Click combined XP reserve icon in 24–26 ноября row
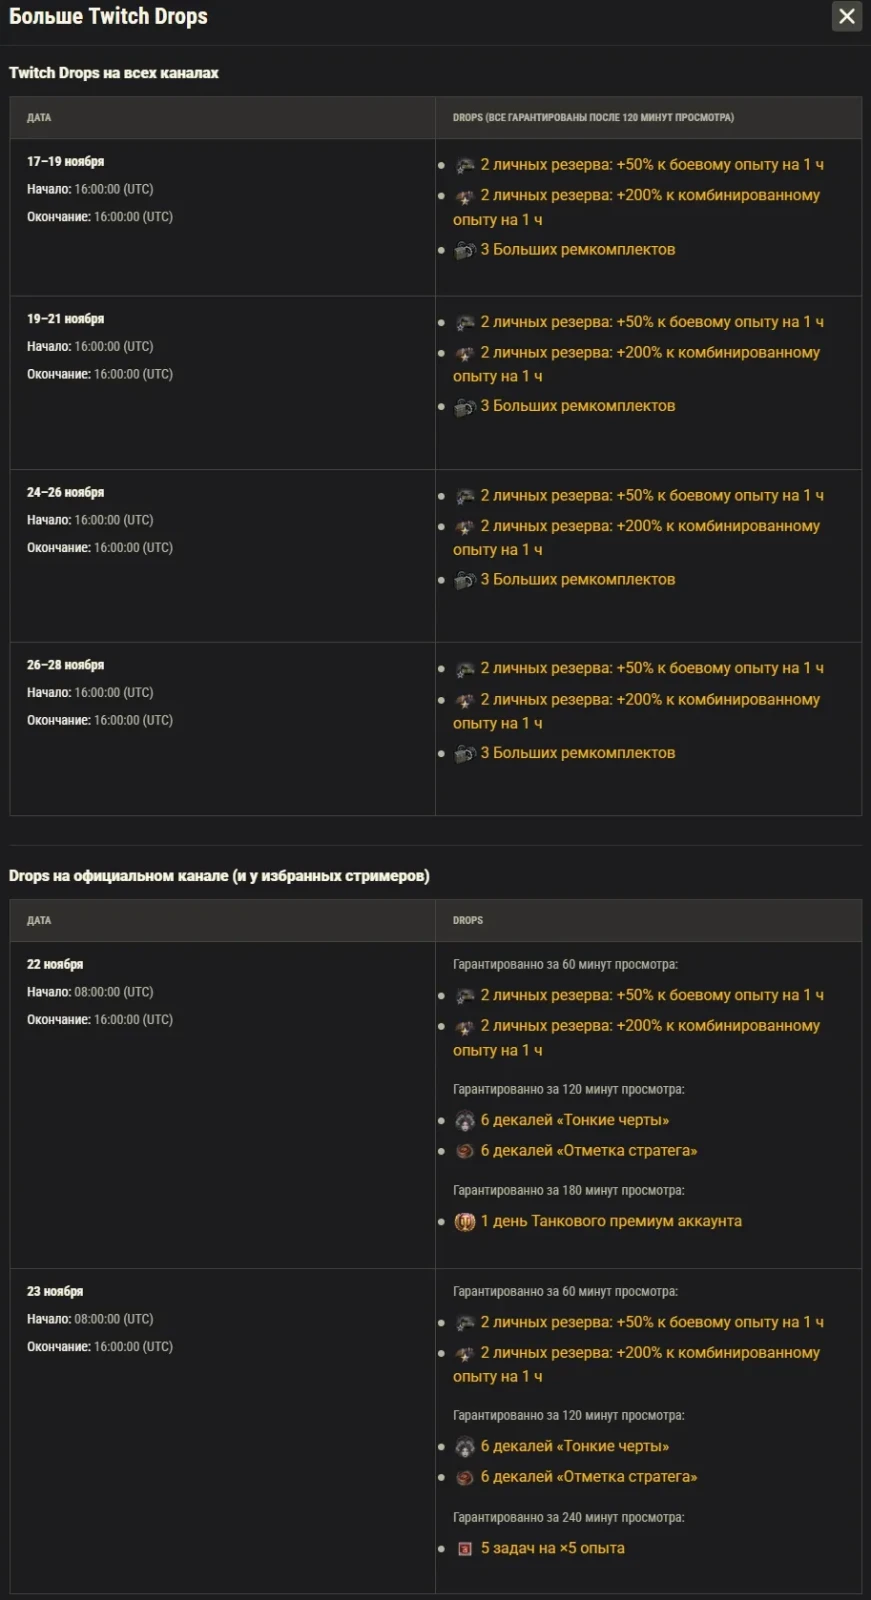The height and width of the screenshot is (1600, 871). click(465, 527)
